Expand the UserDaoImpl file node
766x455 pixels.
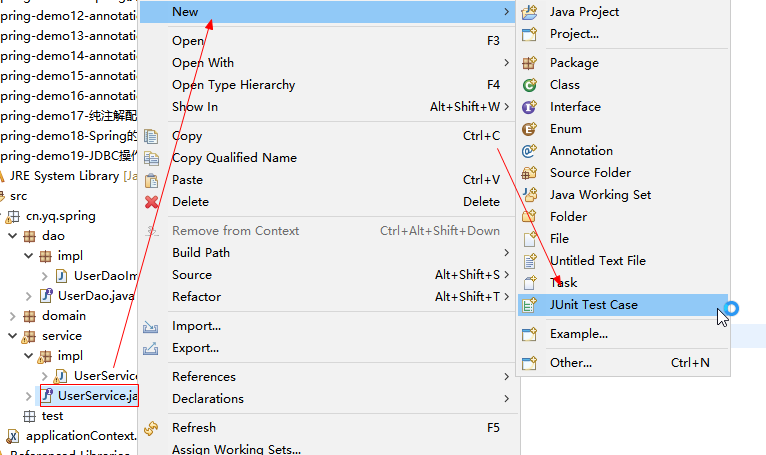coord(44,277)
